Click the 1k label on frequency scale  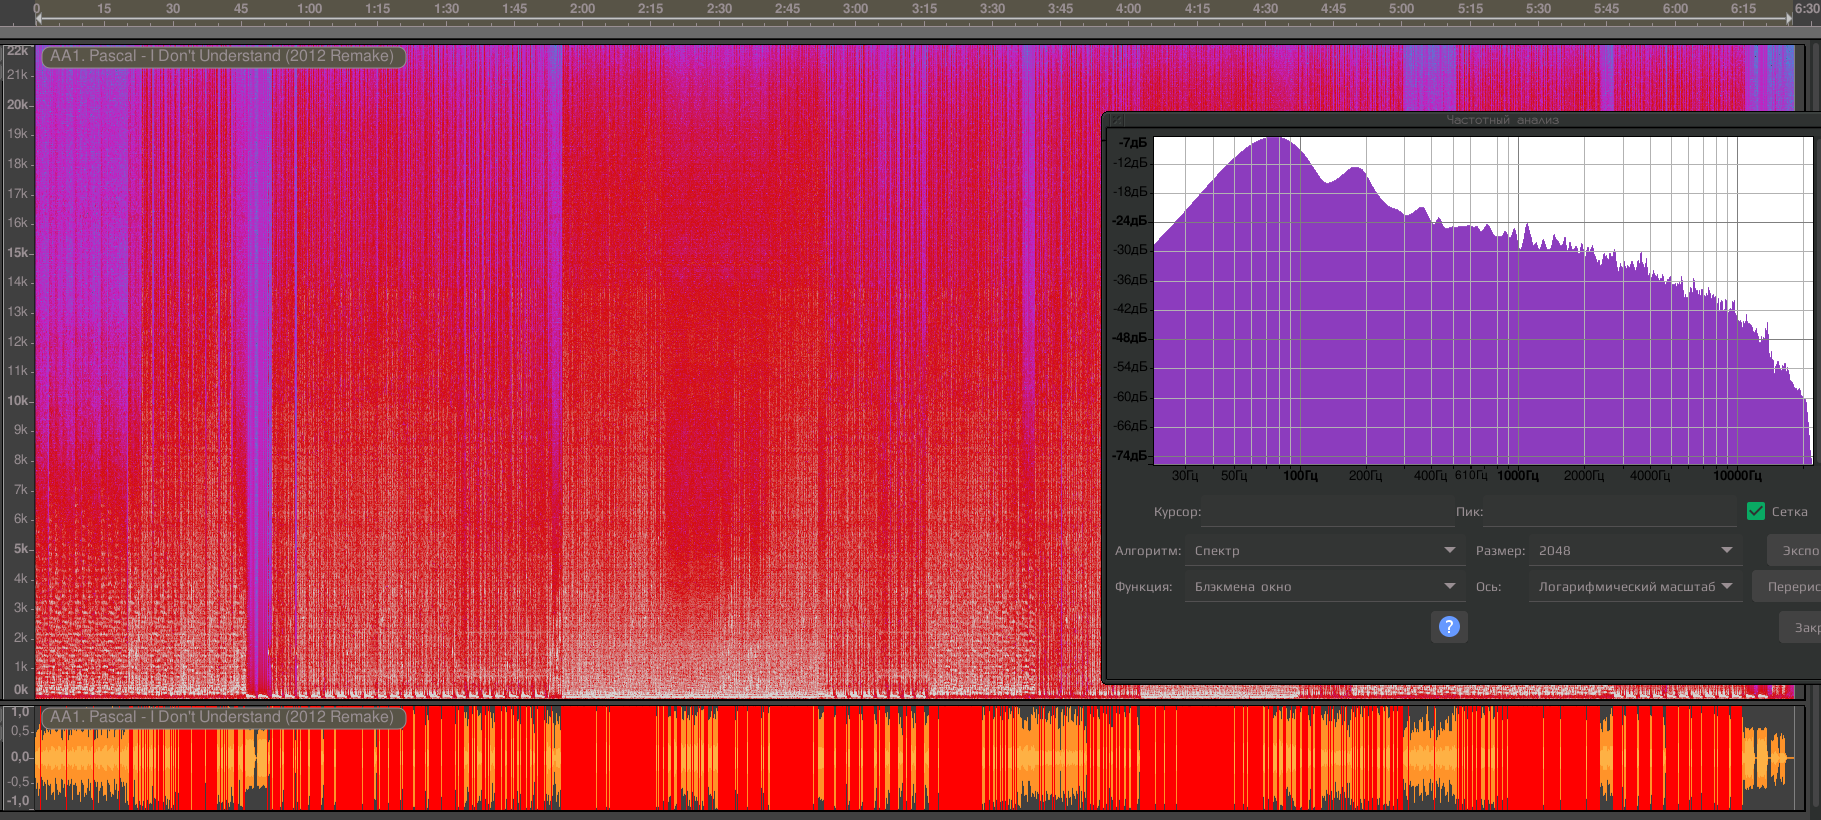21,666
